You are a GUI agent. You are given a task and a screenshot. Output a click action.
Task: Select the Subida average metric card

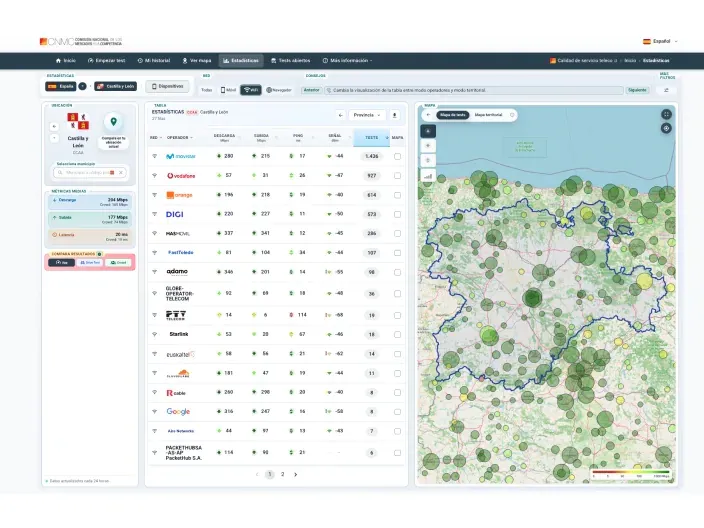coord(90,219)
